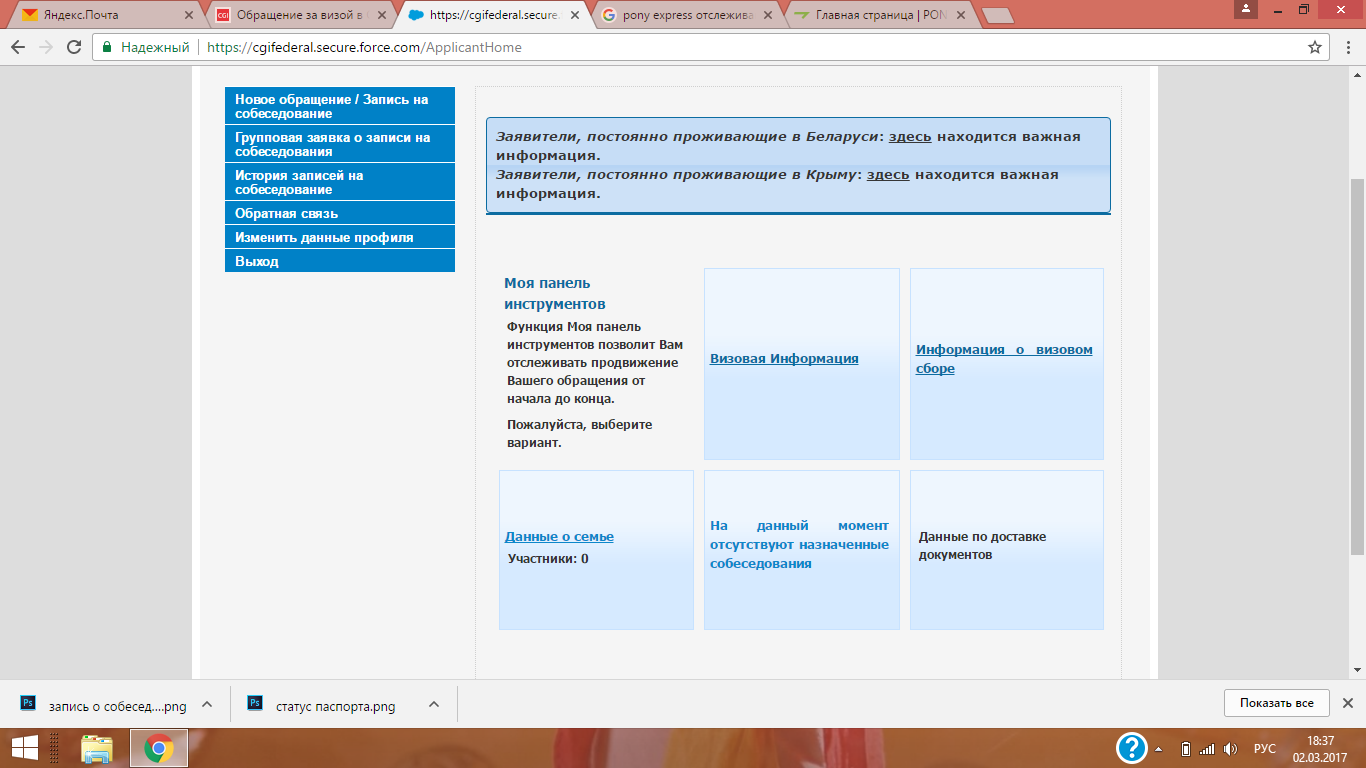Open Chrome's three-dot menu icon

point(1347,47)
